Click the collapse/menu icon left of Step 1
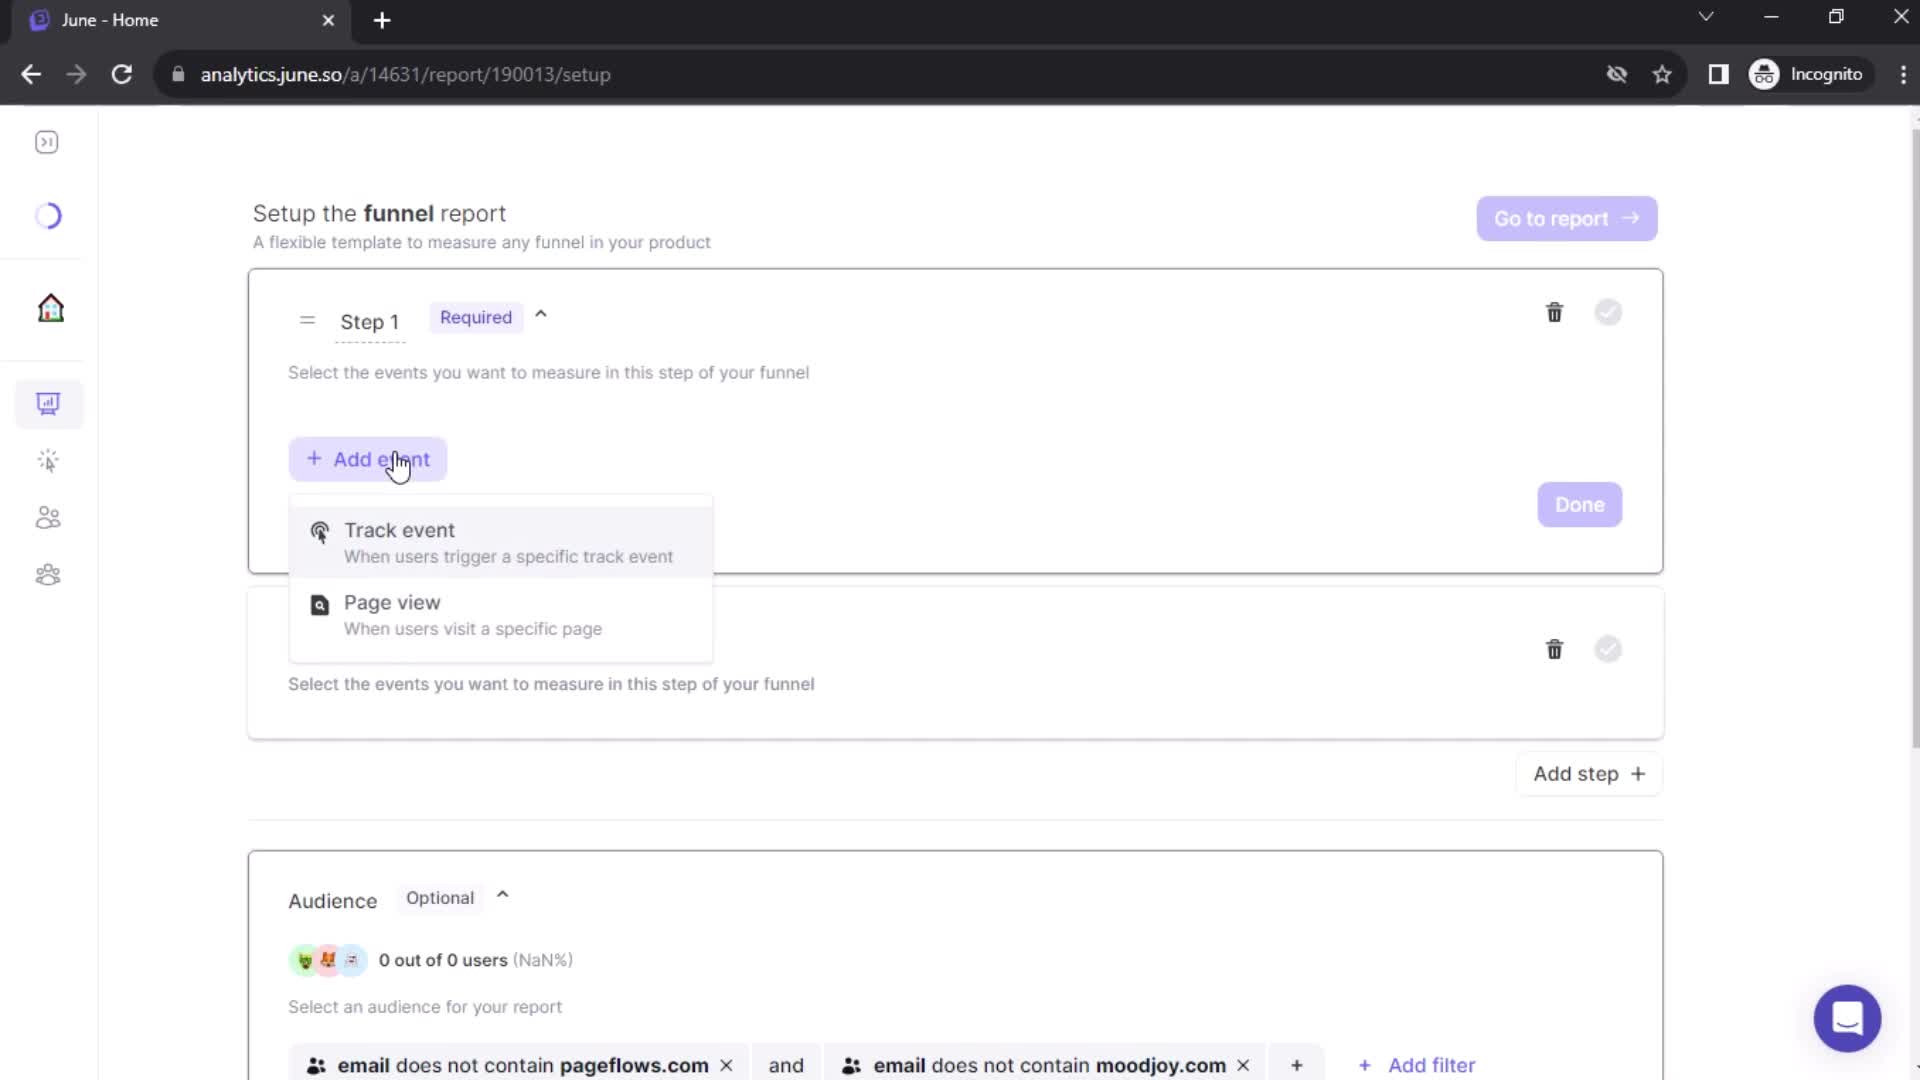Viewport: 1920px width, 1080px height. click(307, 320)
